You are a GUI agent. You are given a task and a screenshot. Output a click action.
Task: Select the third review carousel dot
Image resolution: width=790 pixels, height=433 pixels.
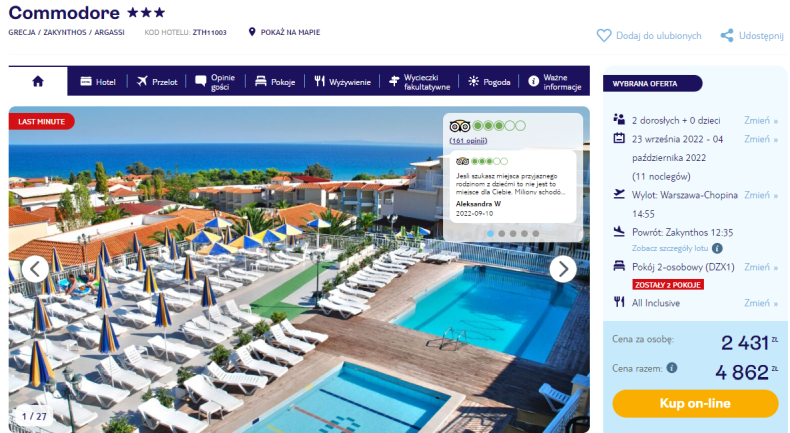[x=513, y=233]
